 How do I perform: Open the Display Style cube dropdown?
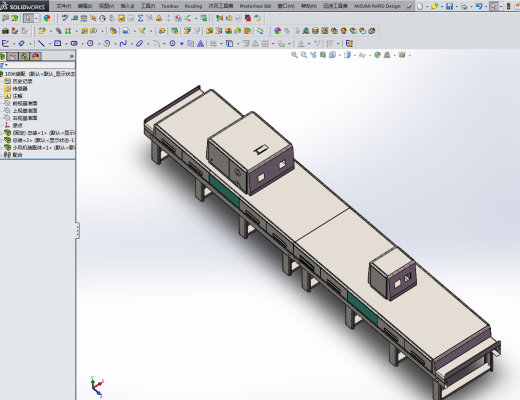[354, 55]
